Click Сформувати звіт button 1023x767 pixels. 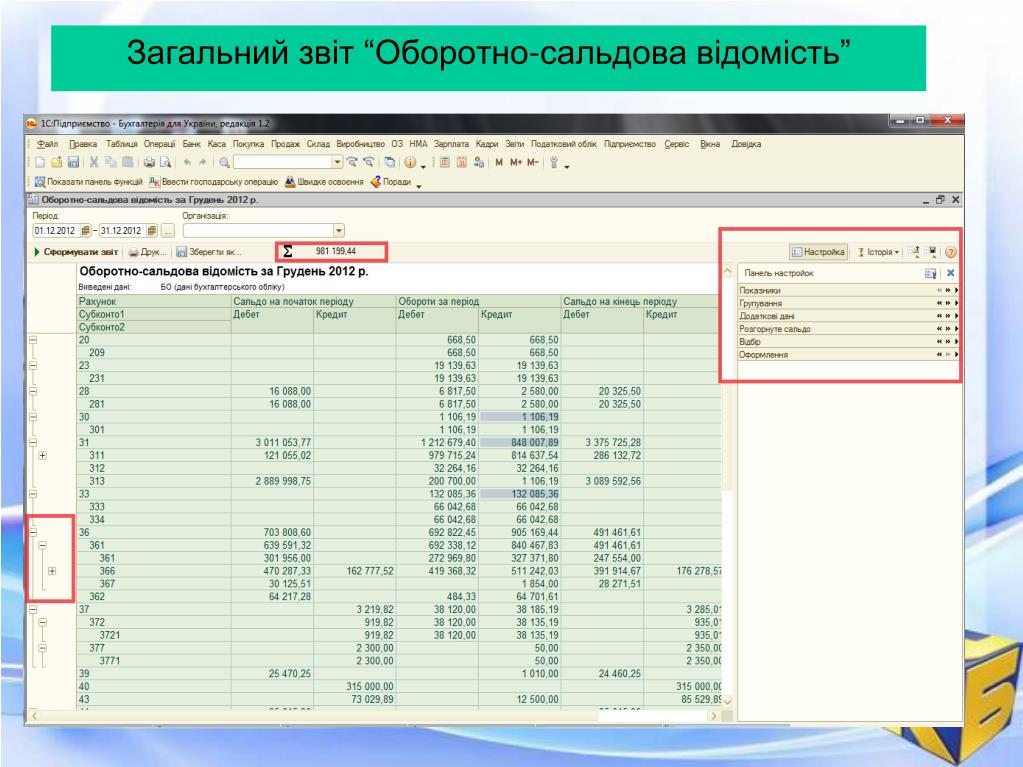pos(76,252)
